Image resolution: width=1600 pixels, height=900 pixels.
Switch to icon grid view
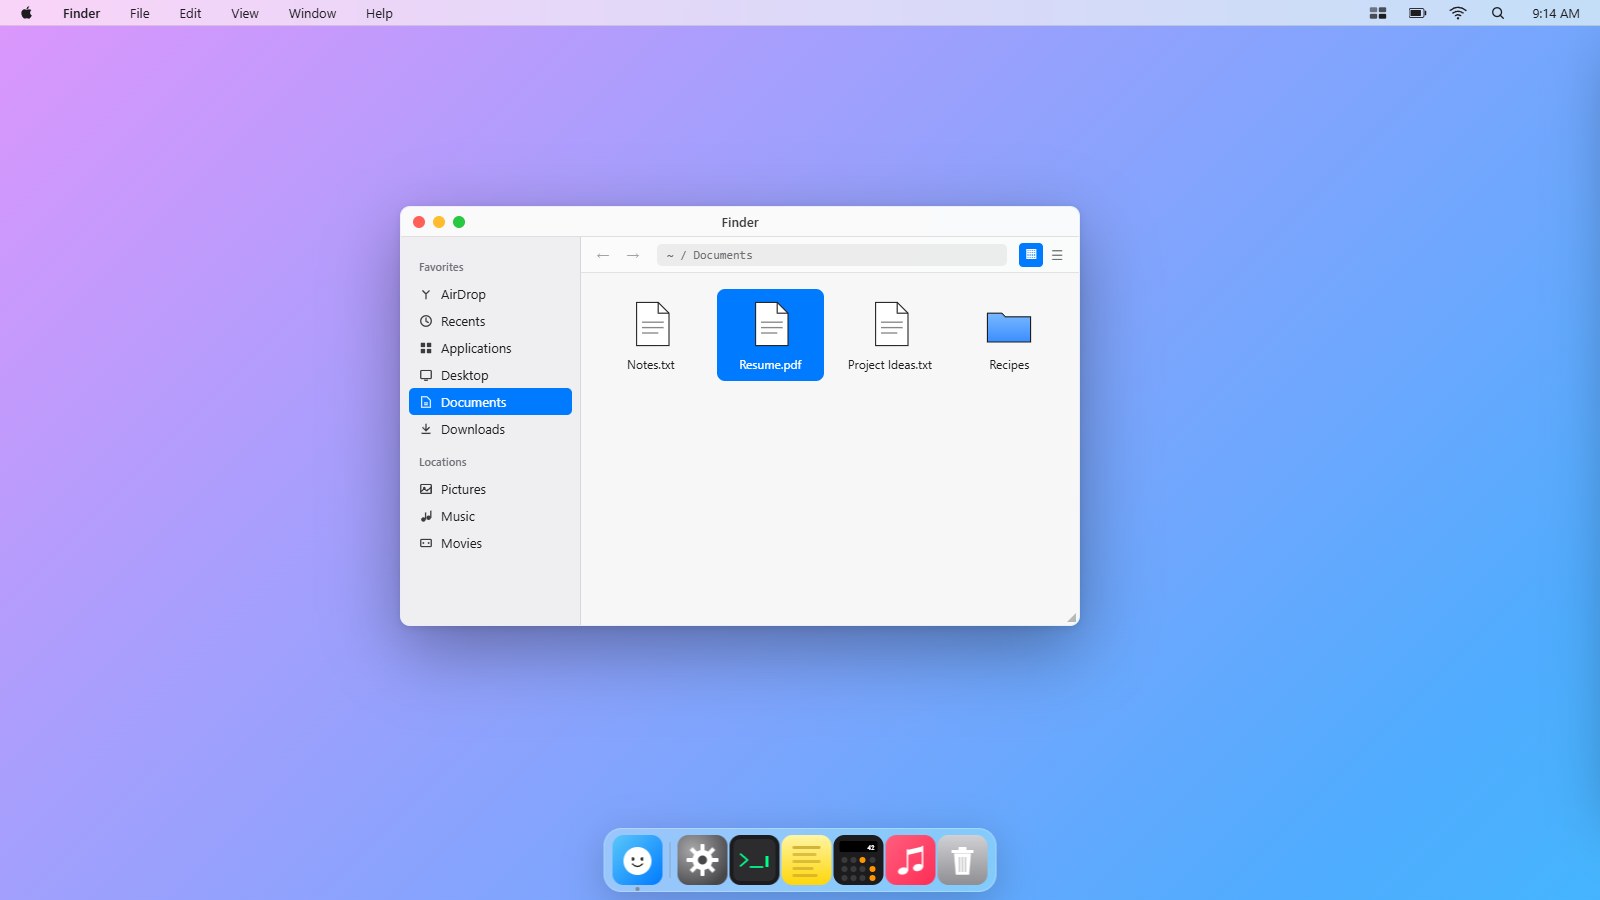[x=1031, y=255]
